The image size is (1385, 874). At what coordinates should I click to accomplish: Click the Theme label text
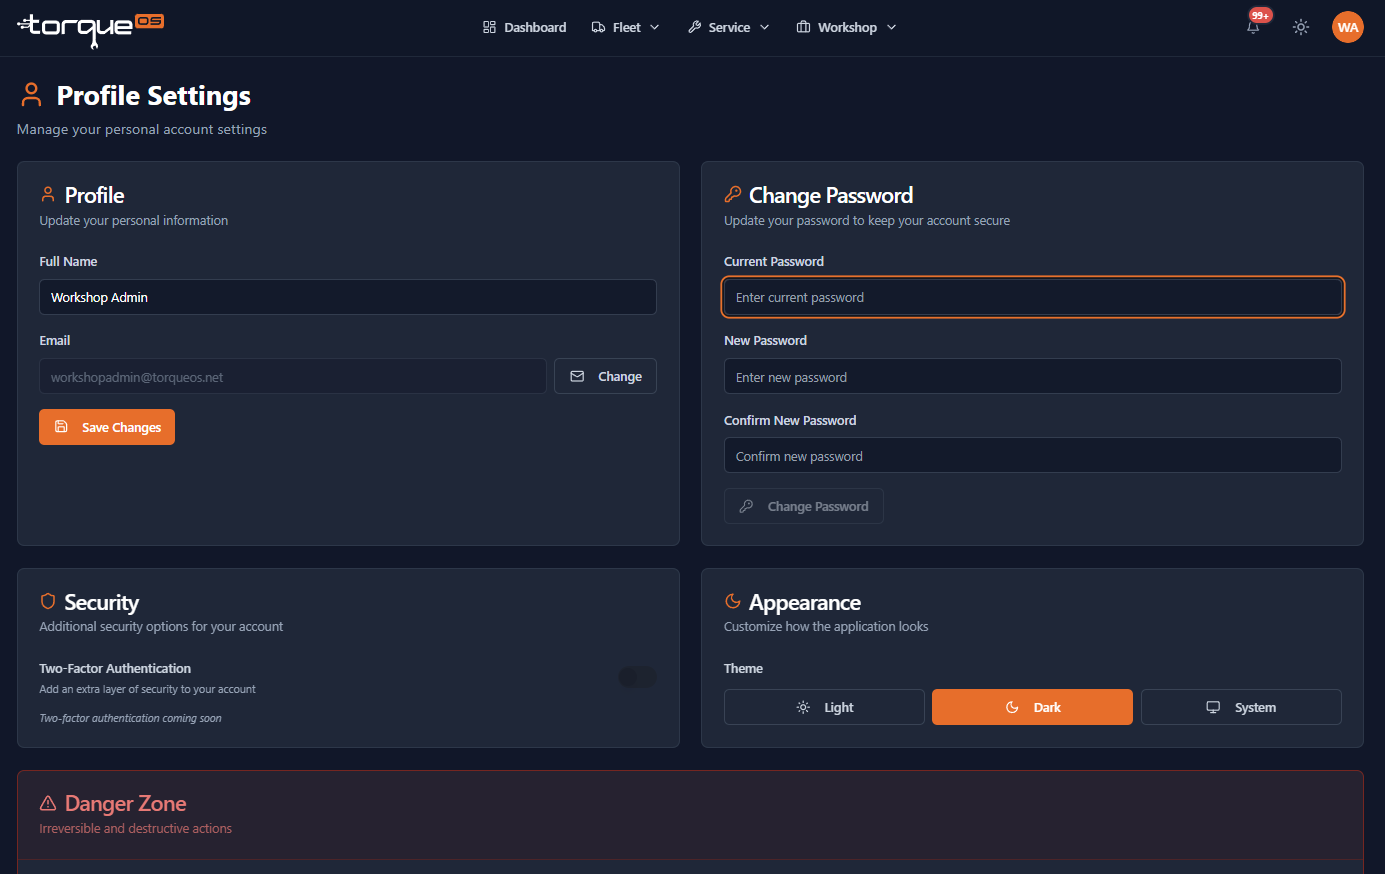click(743, 668)
